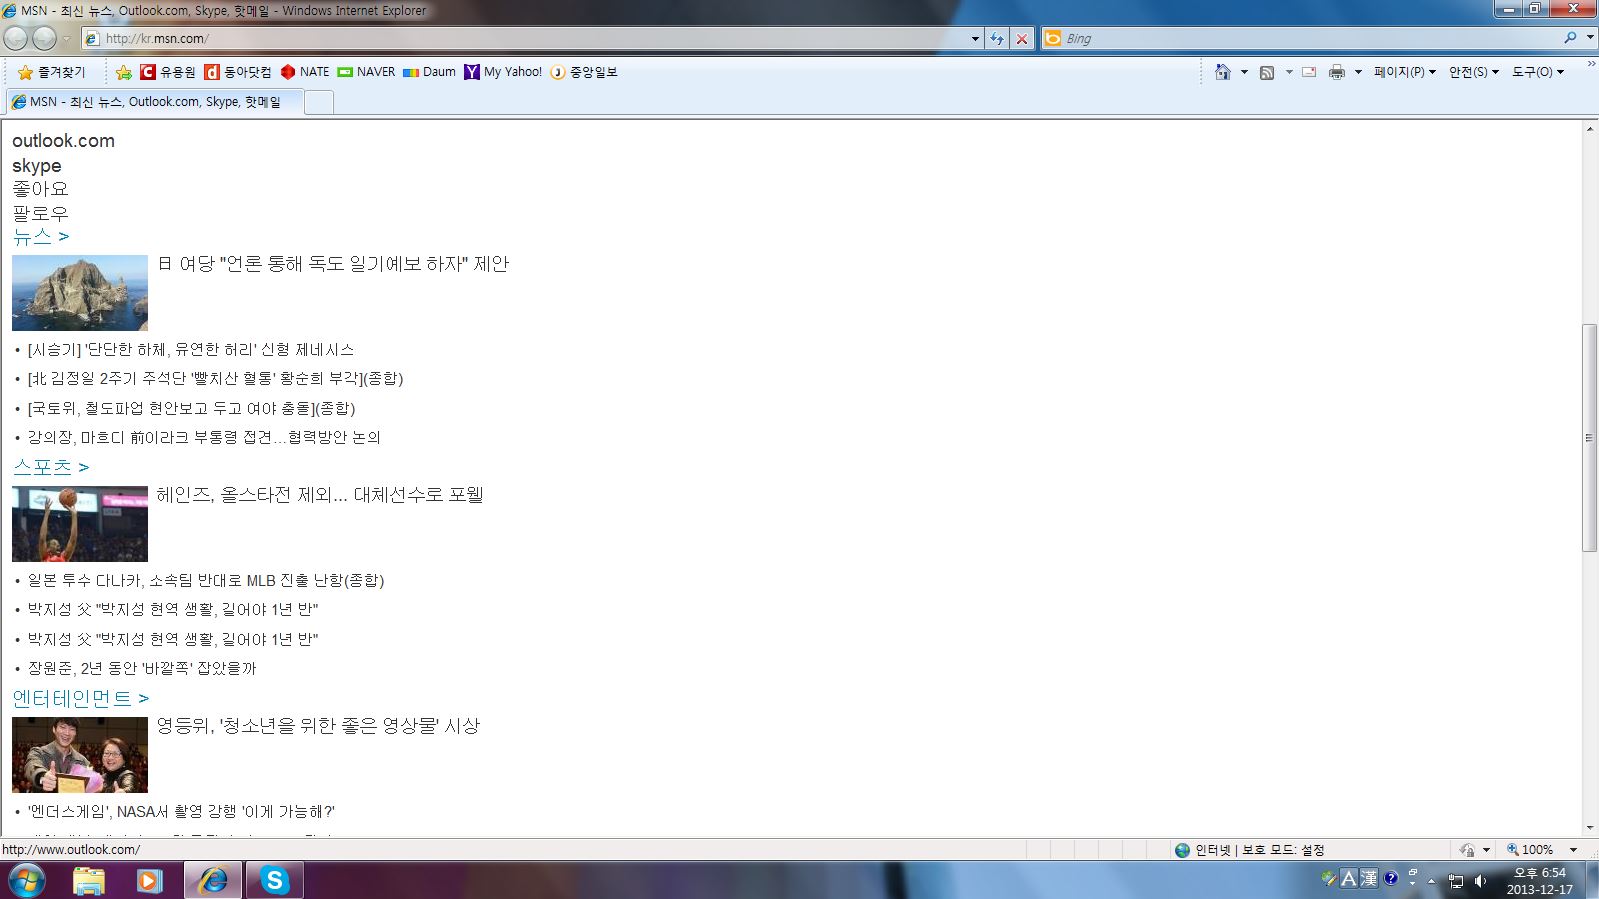
Task: Open the network tray icon
Action: (1456, 881)
